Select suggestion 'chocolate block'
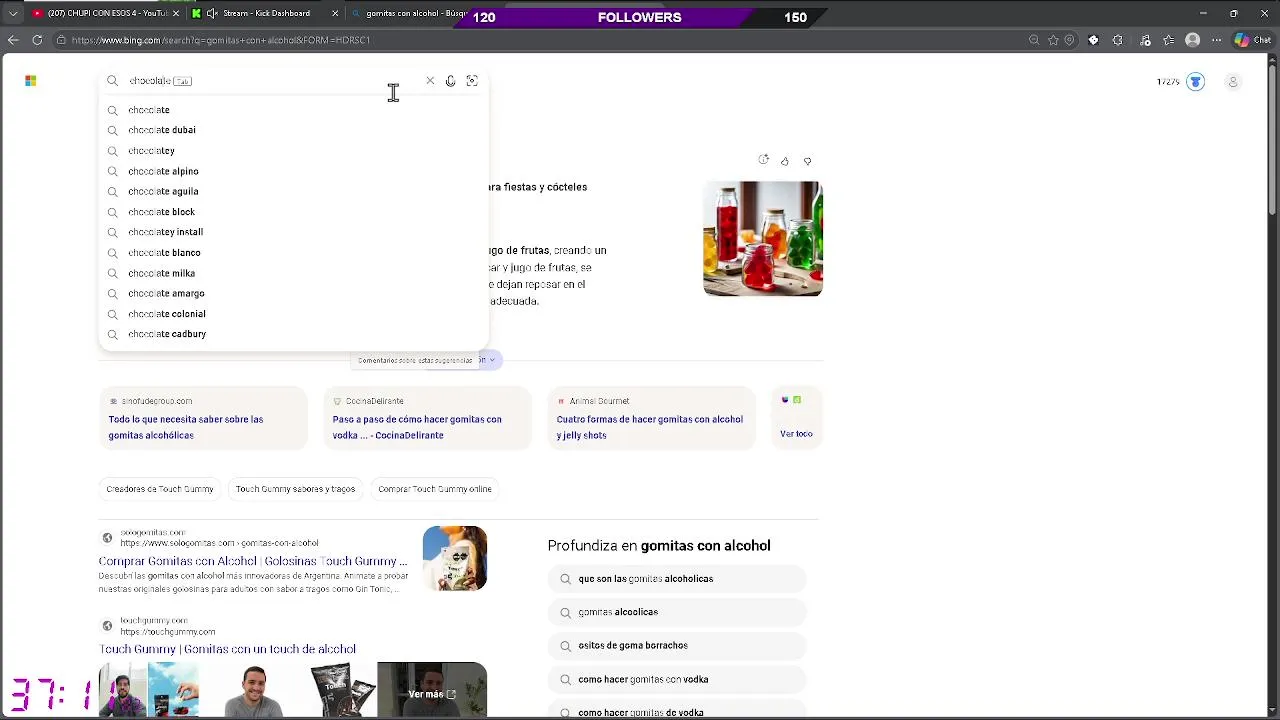The width and height of the screenshot is (1280, 720). coord(294,212)
